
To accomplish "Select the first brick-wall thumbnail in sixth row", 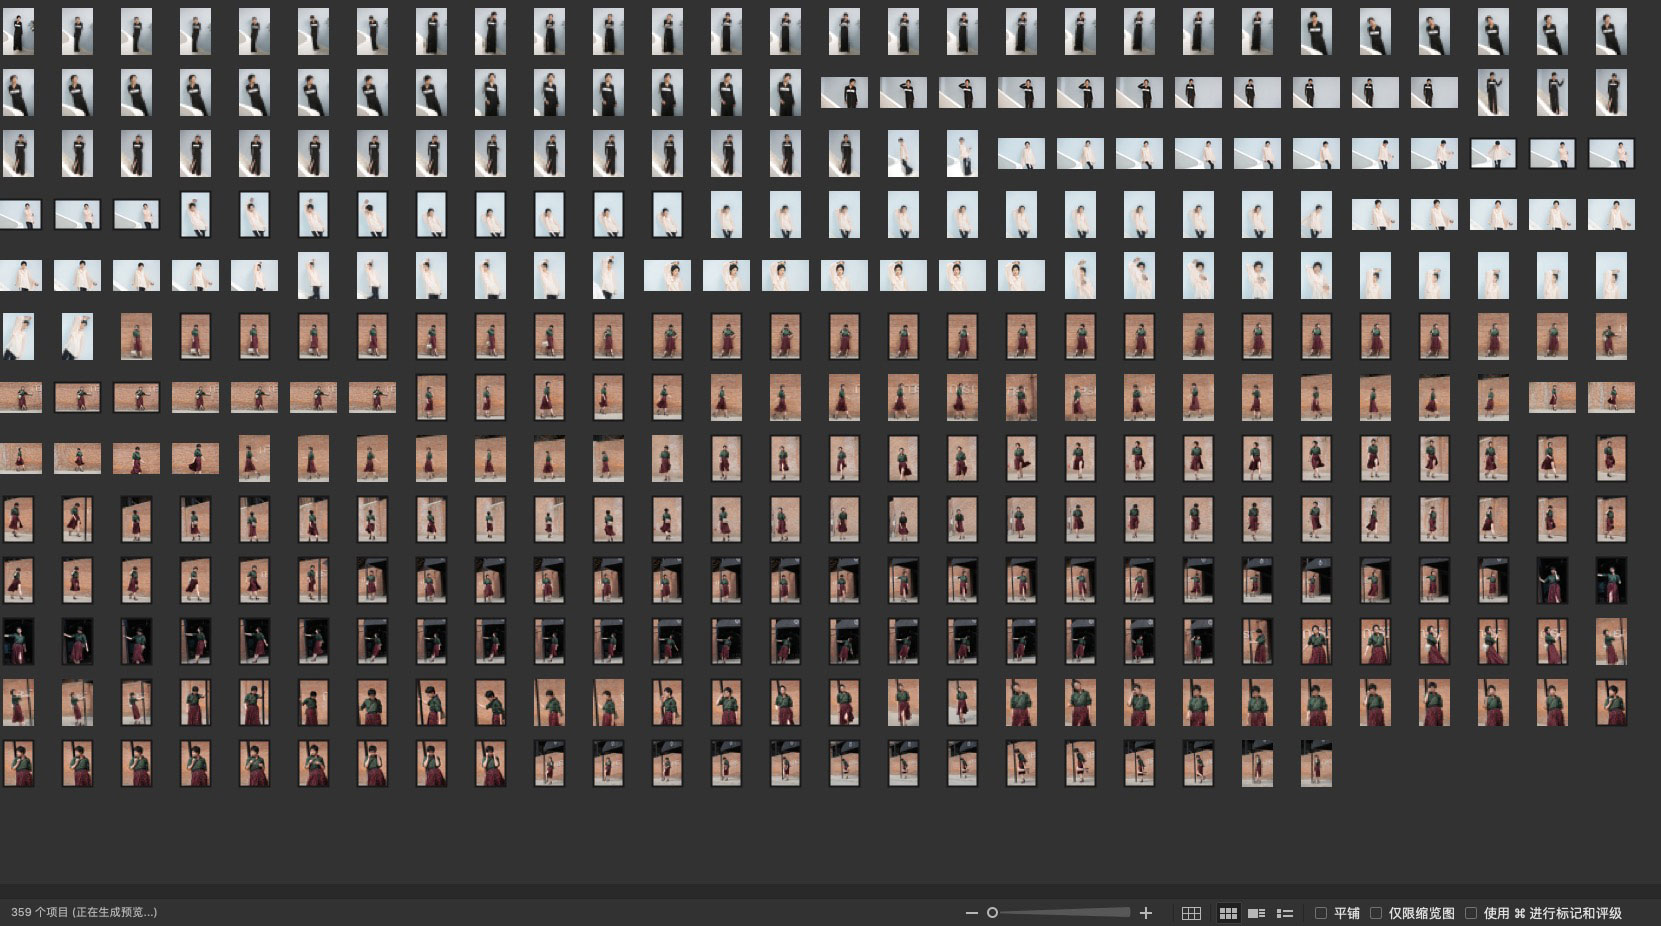I will click(136, 337).
